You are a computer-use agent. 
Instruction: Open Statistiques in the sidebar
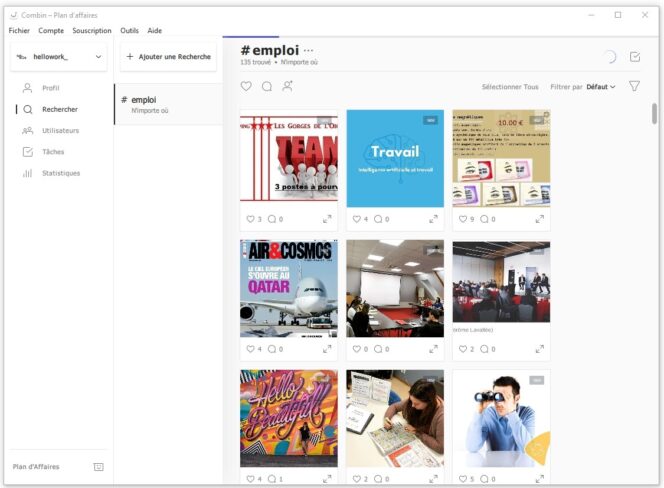(x=61, y=173)
